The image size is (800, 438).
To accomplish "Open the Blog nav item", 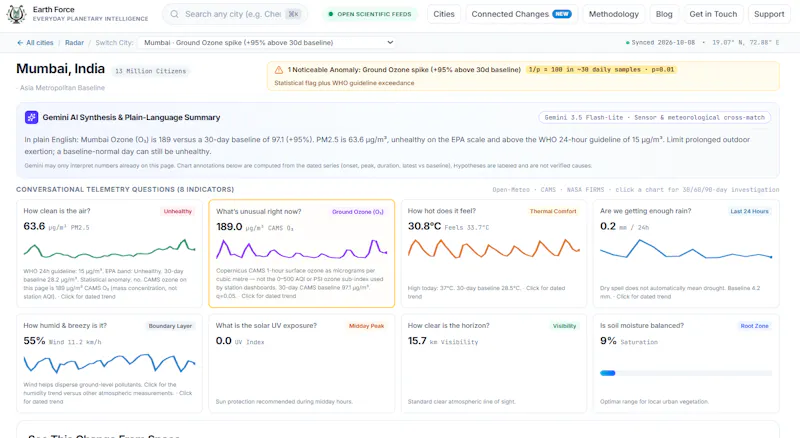I will (x=664, y=14).
